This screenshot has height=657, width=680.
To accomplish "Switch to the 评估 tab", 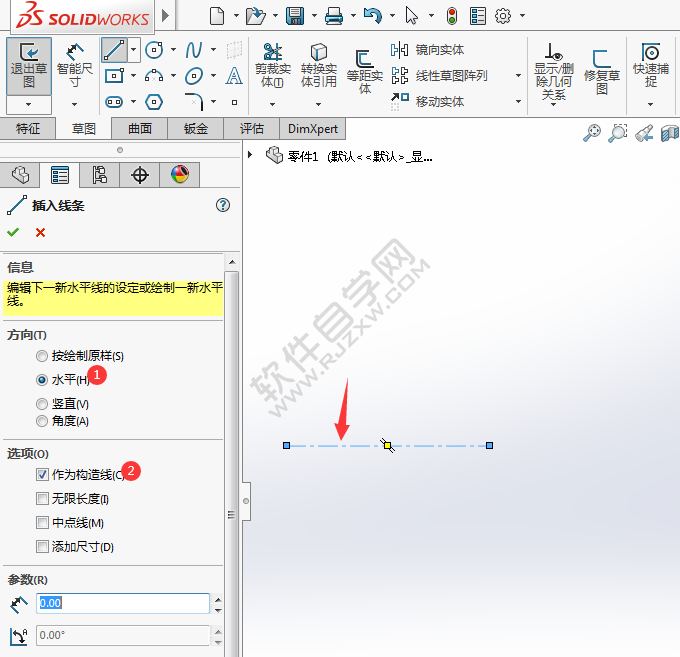I will 252,129.
